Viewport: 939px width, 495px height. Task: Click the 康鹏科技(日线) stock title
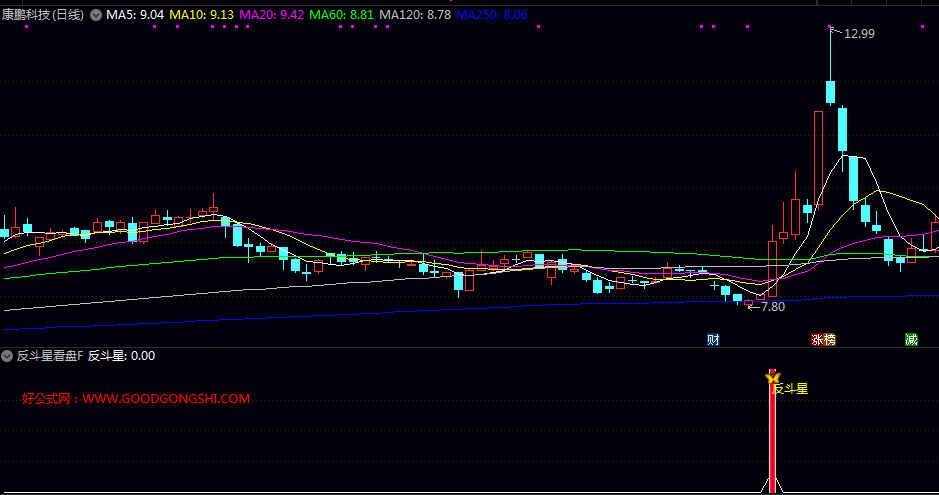[x=43, y=15]
